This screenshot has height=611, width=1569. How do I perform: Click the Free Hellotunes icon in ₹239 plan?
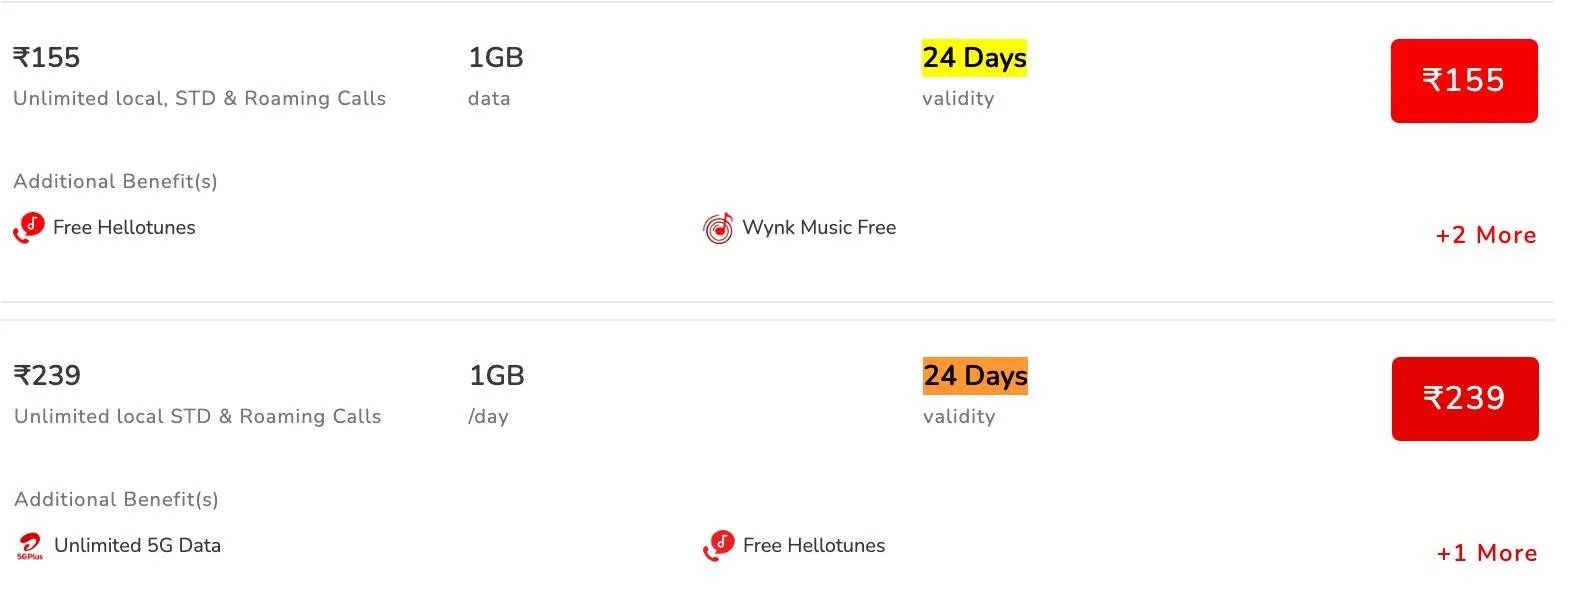pos(719,546)
